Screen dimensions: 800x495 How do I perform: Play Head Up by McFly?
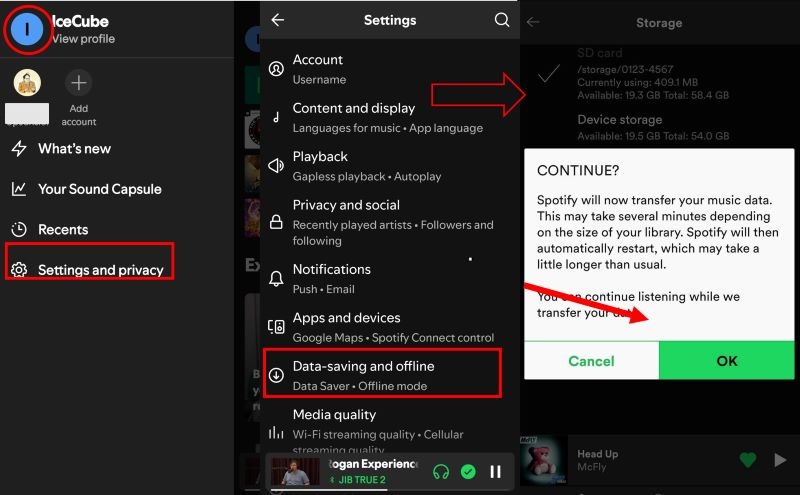coord(780,460)
